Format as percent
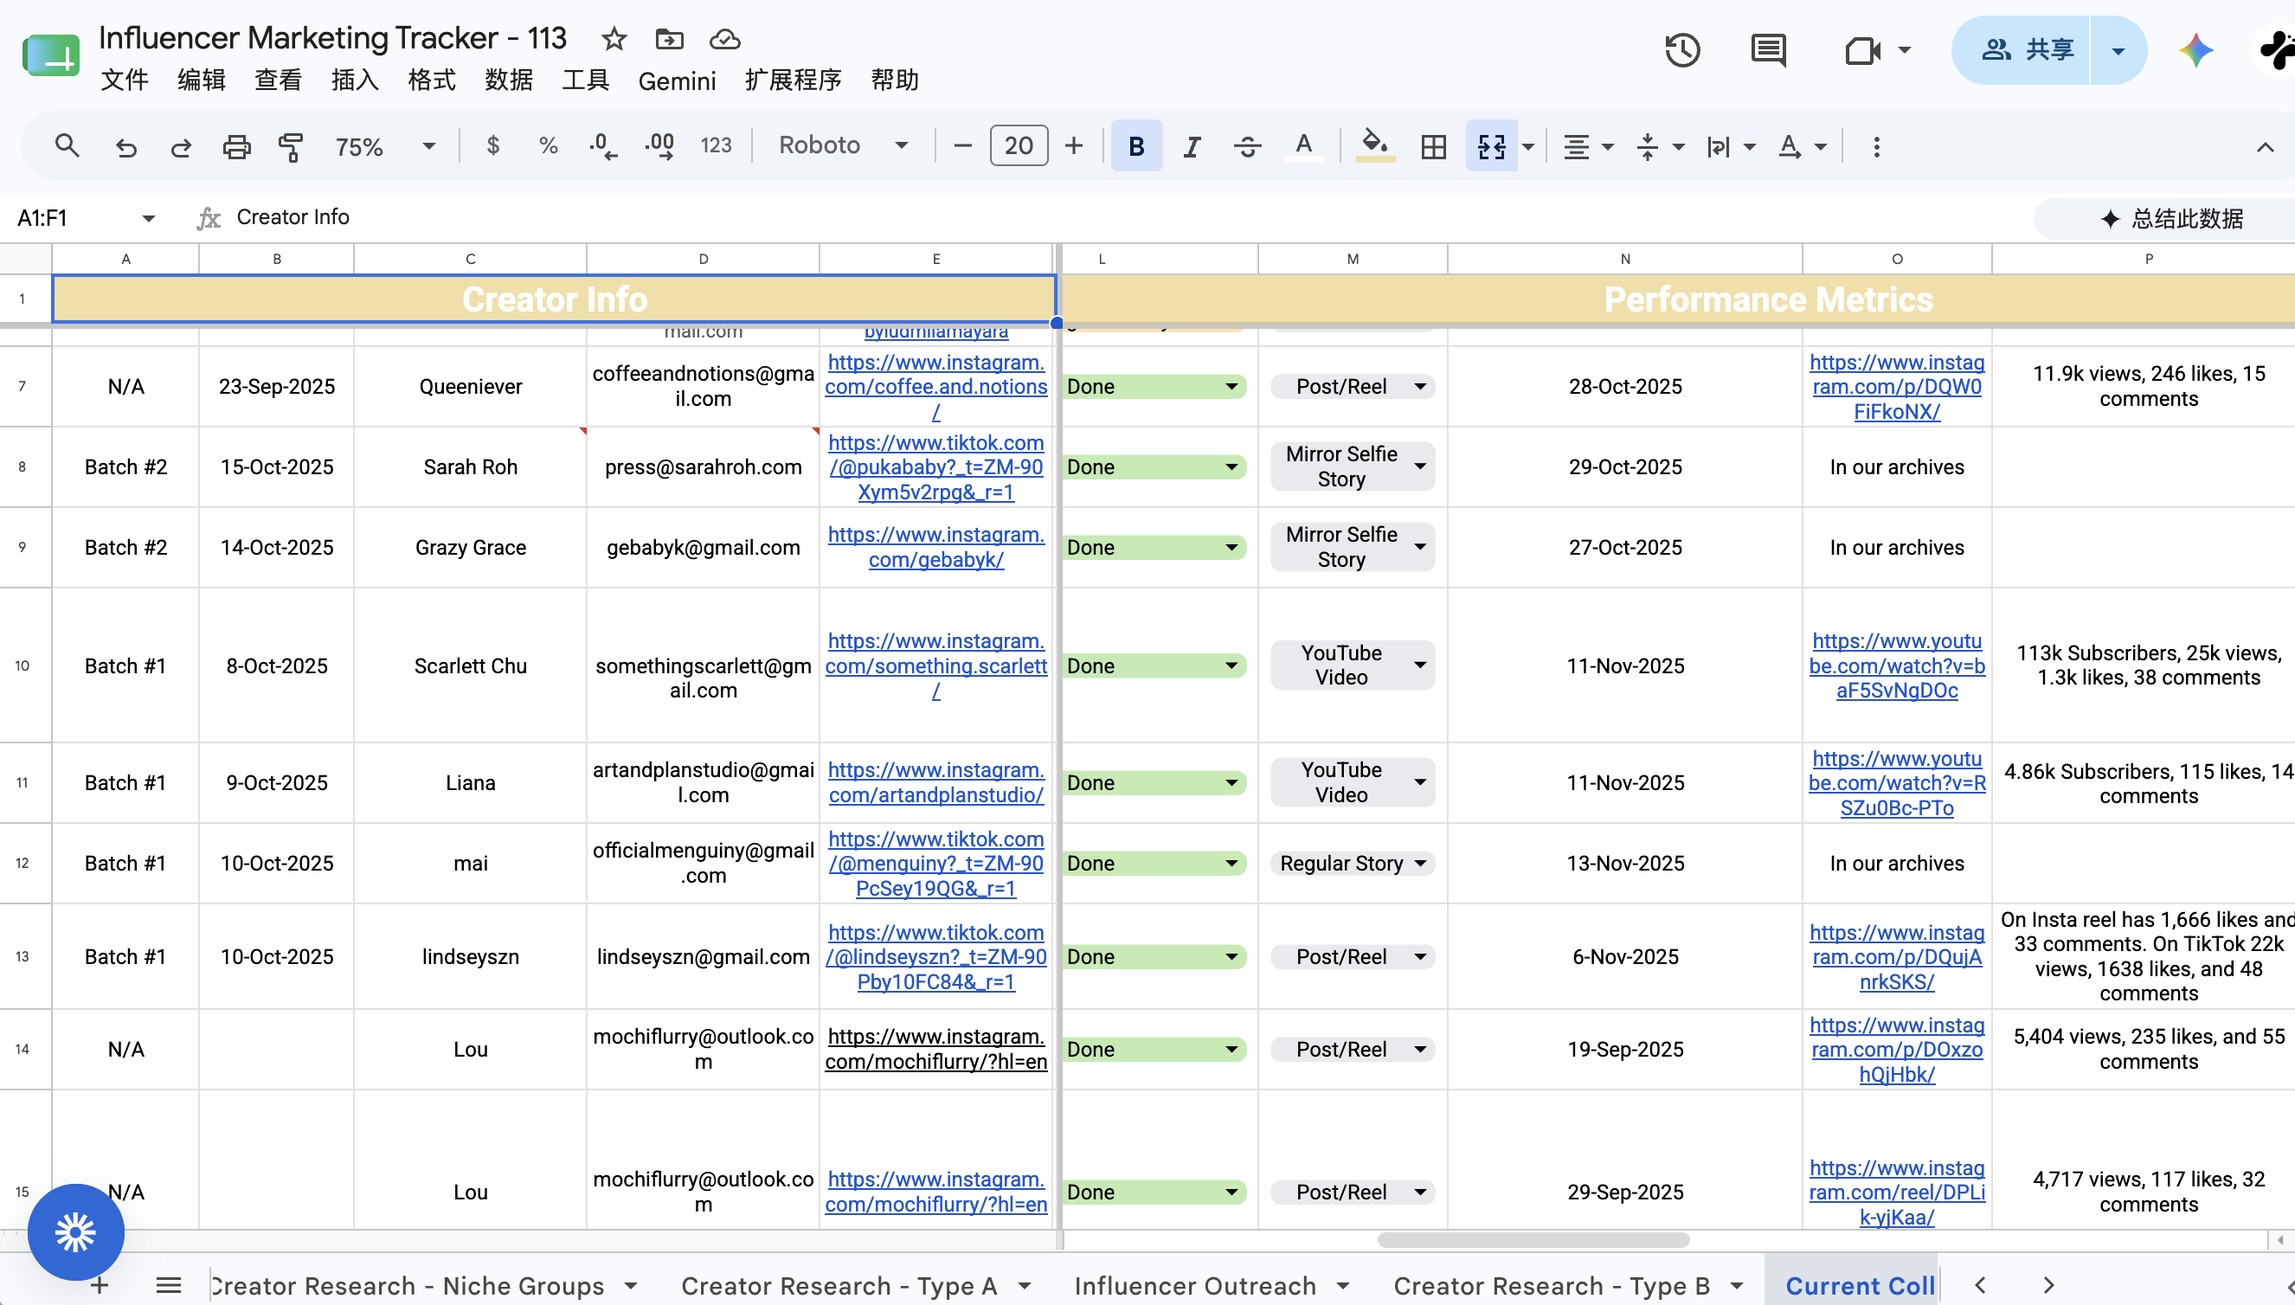The width and height of the screenshot is (2295, 1305). (548, 146)
